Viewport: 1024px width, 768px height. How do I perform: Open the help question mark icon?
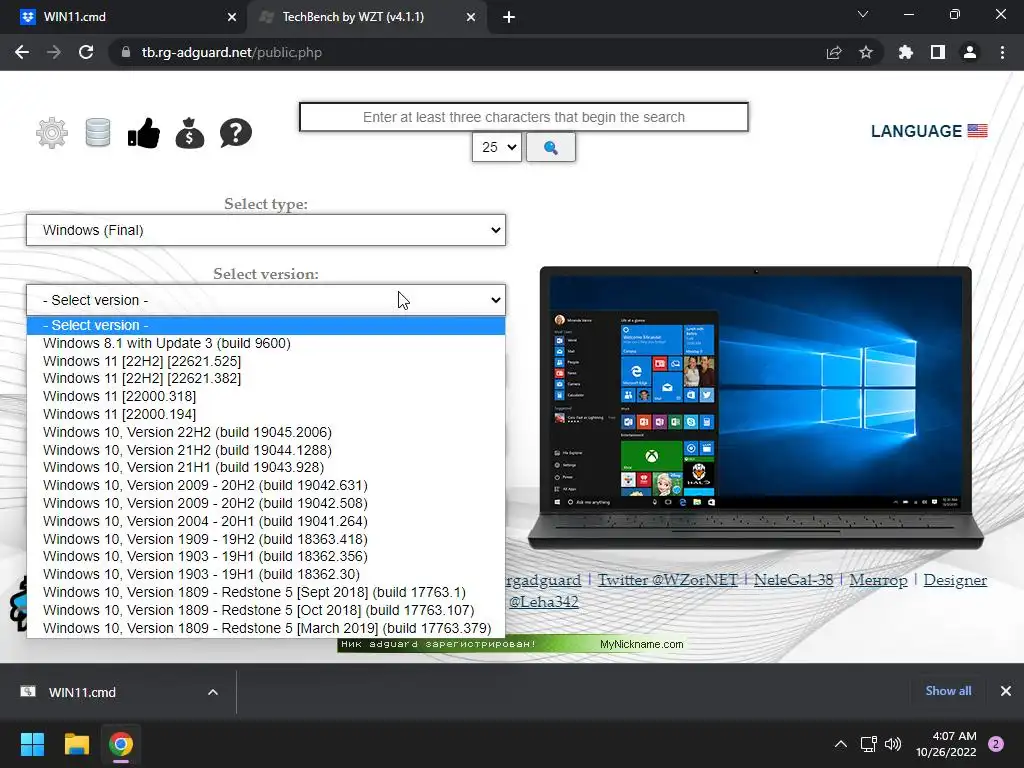tap(236, 133)
